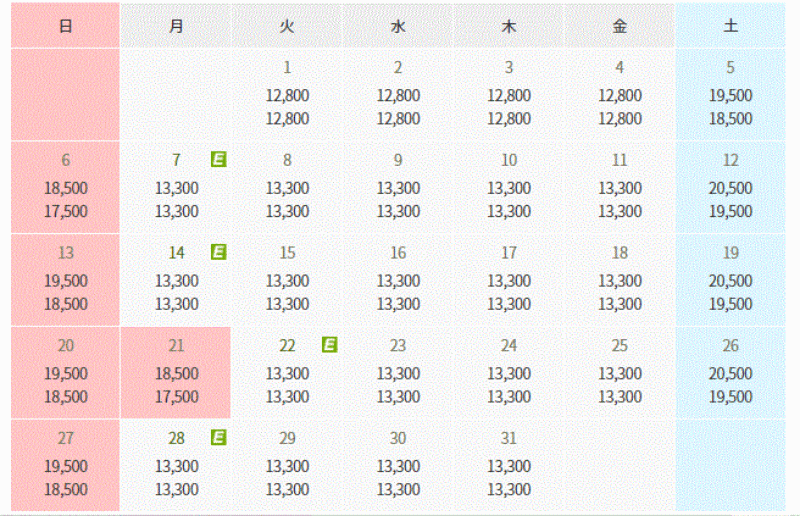Screen dimensions: 800x516
Task: Click the green E icon on day 14
Action: pos(218,252)
